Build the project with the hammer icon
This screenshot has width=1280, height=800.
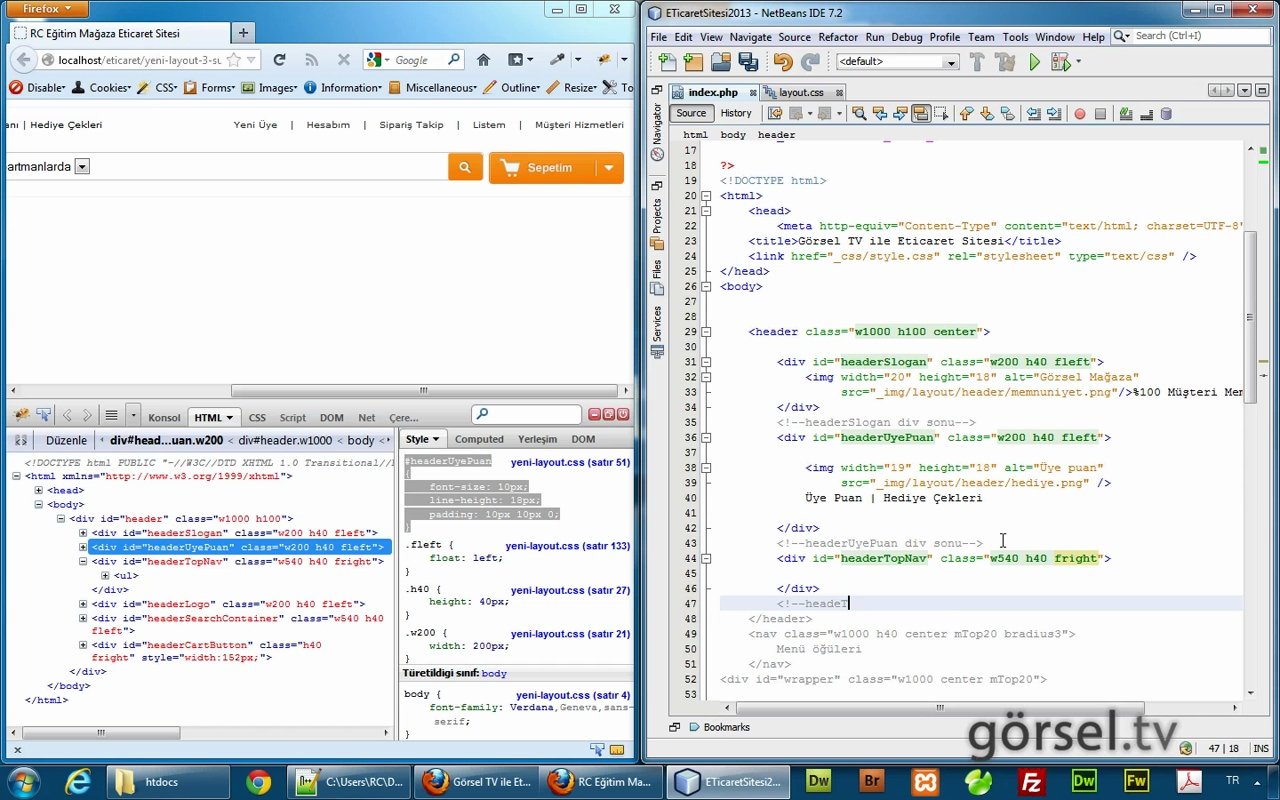point(977,62)
